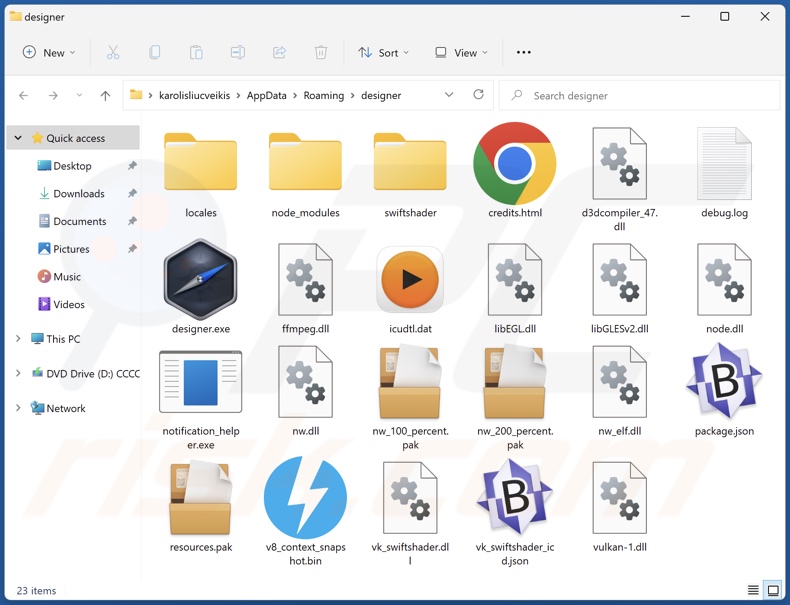Collapse the Quick access tree
Viewport: 790px width, 605px height.
click(18, 138)
